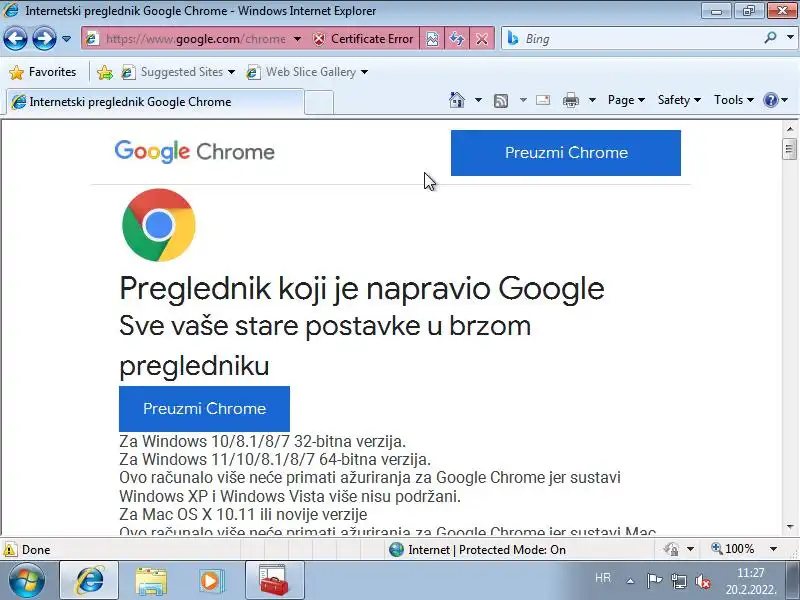
Task: Click the page scrollbar up arrow
Action: (790, 129)
